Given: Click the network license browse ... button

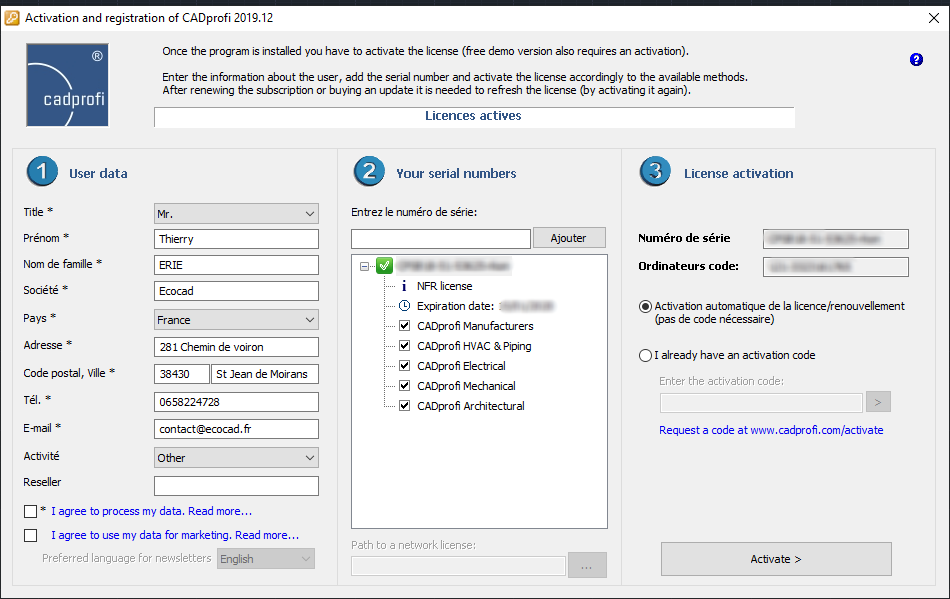Looking at the screenshot, I should tap(587, 565).
